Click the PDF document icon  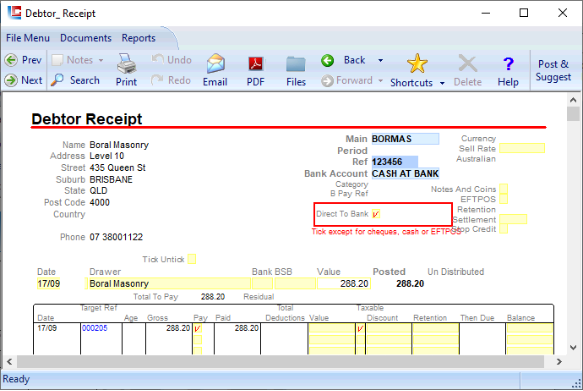pyautogui.click(x=255, y=64)
